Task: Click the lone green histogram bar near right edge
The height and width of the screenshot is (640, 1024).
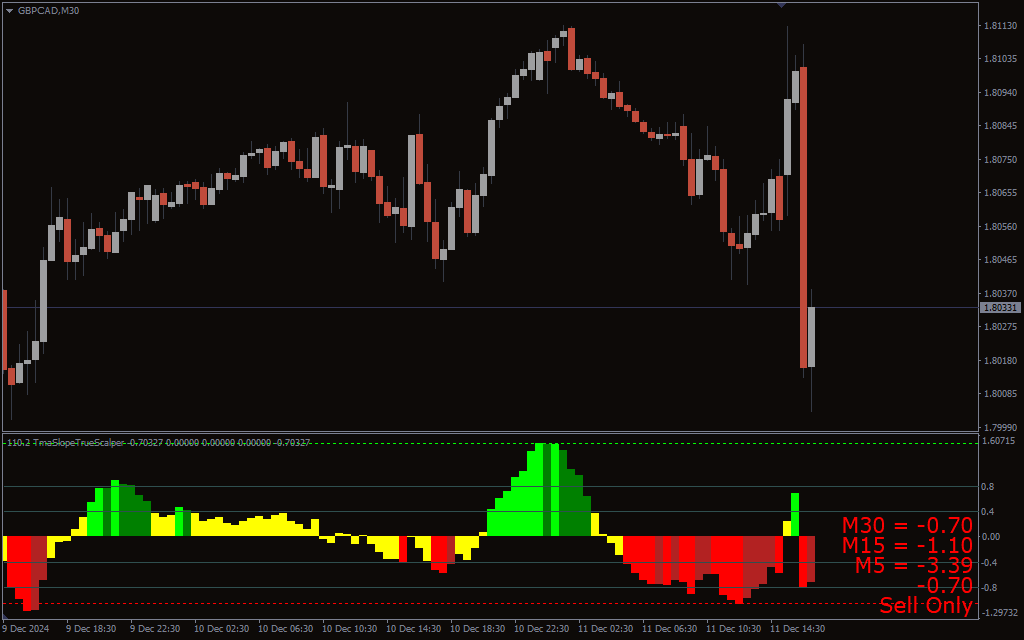Action: [795, 513]
